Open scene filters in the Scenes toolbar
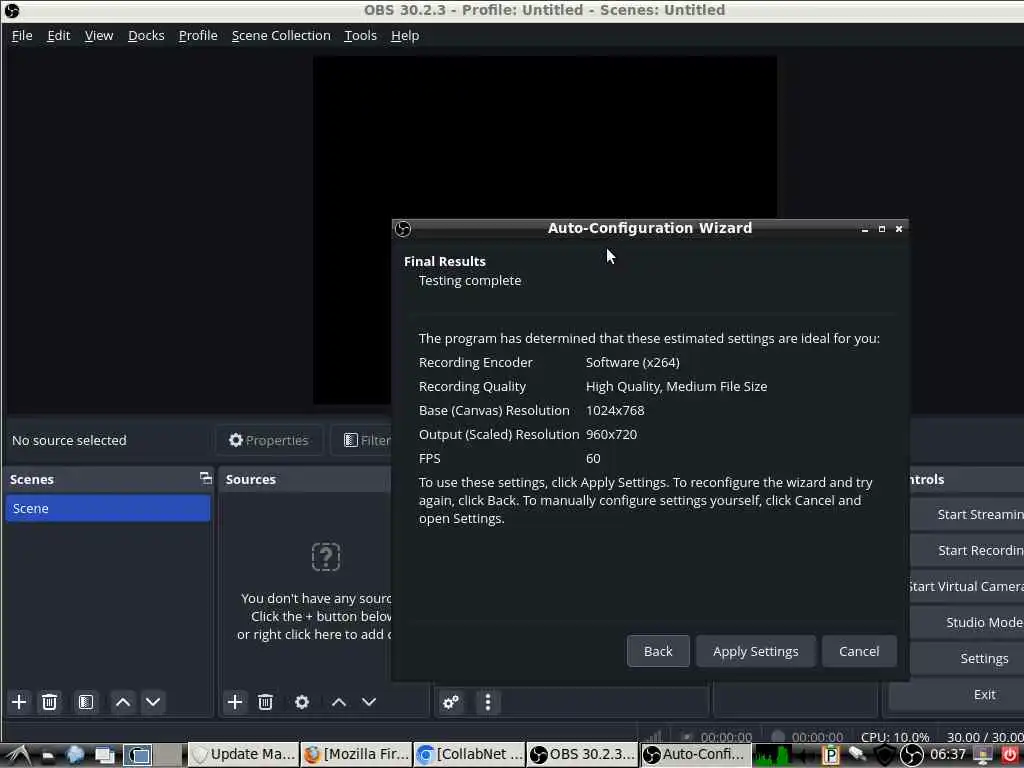 coord(86,702)
